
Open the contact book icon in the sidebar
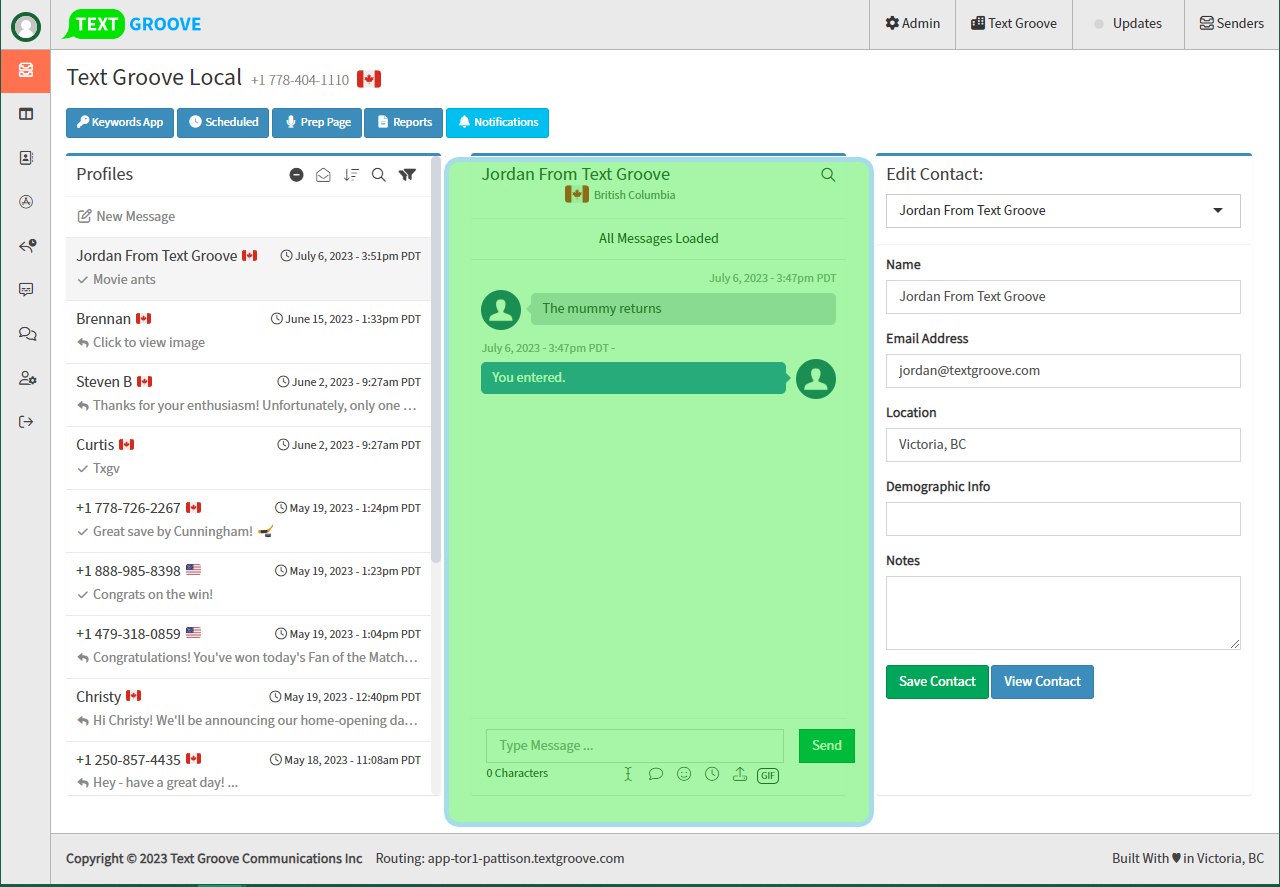coord(26,158)
